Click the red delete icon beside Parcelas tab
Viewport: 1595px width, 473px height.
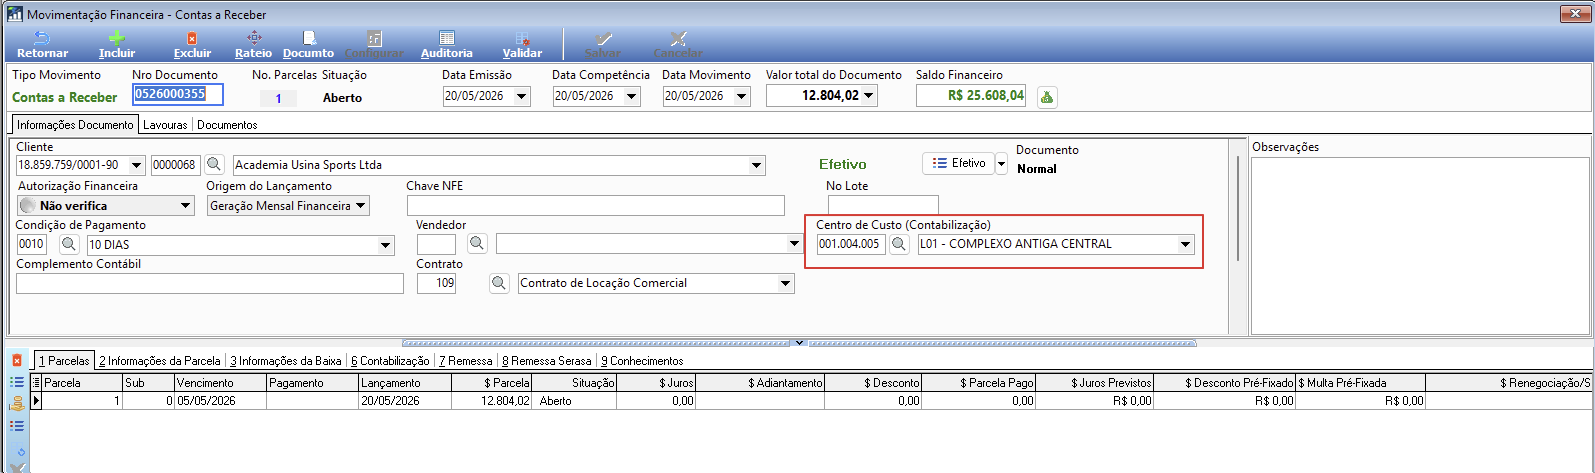click(x=17, y=360)
